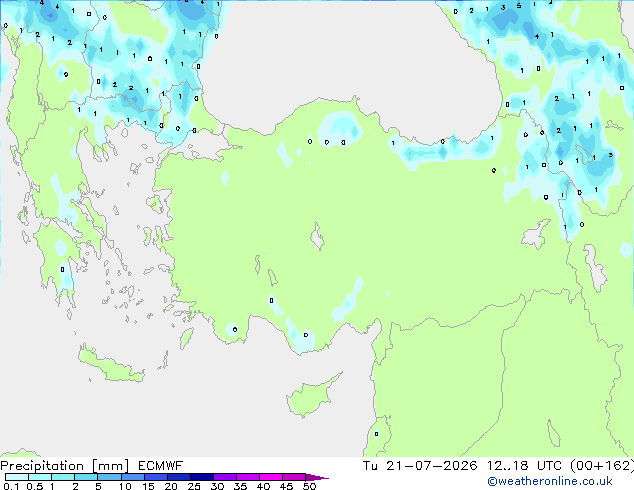
Task: Click the 30 to 35 mm purple swatch
Action: [x=224, y=477]
